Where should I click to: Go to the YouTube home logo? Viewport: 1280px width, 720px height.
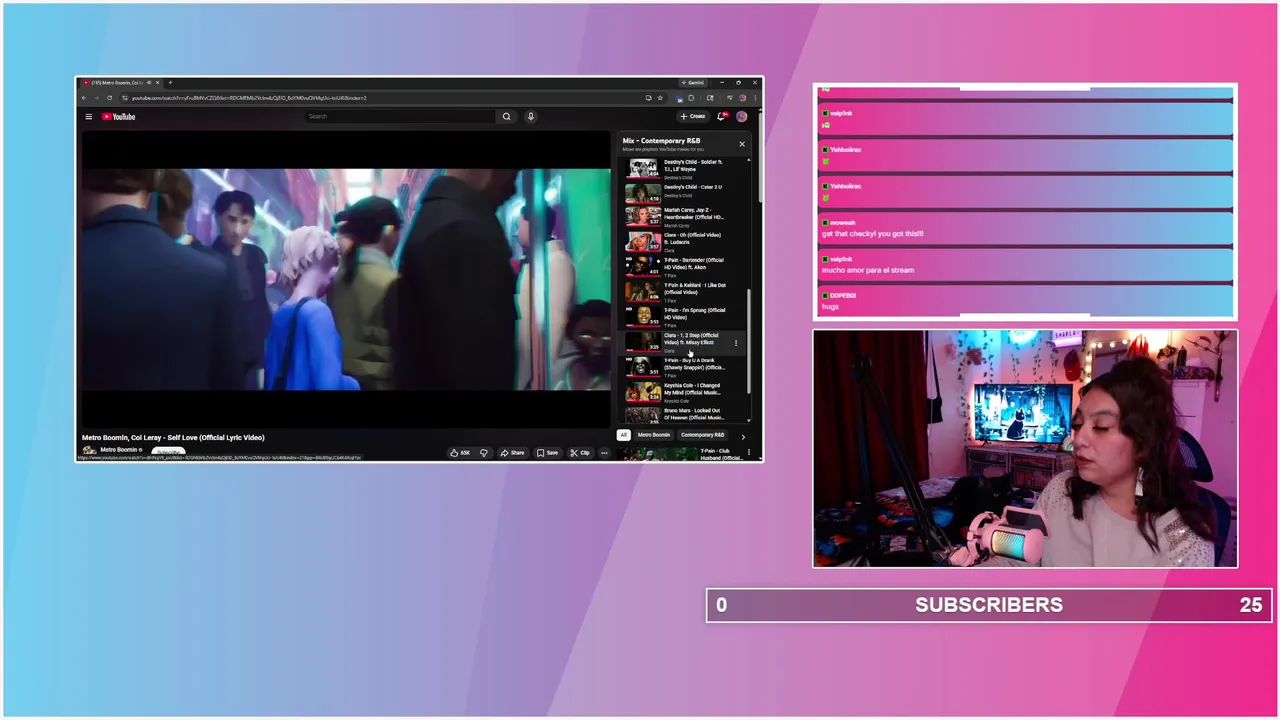click(118, 117)
